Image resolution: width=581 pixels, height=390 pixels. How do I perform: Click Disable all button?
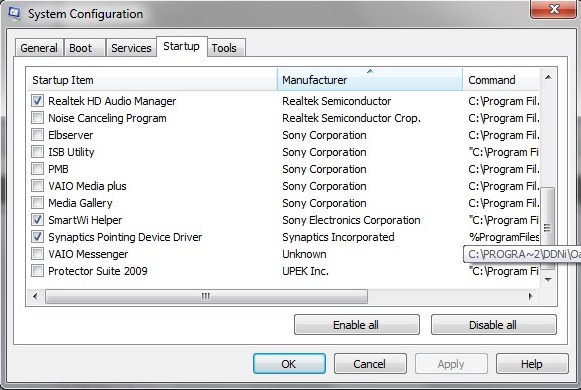click(493, 325)
